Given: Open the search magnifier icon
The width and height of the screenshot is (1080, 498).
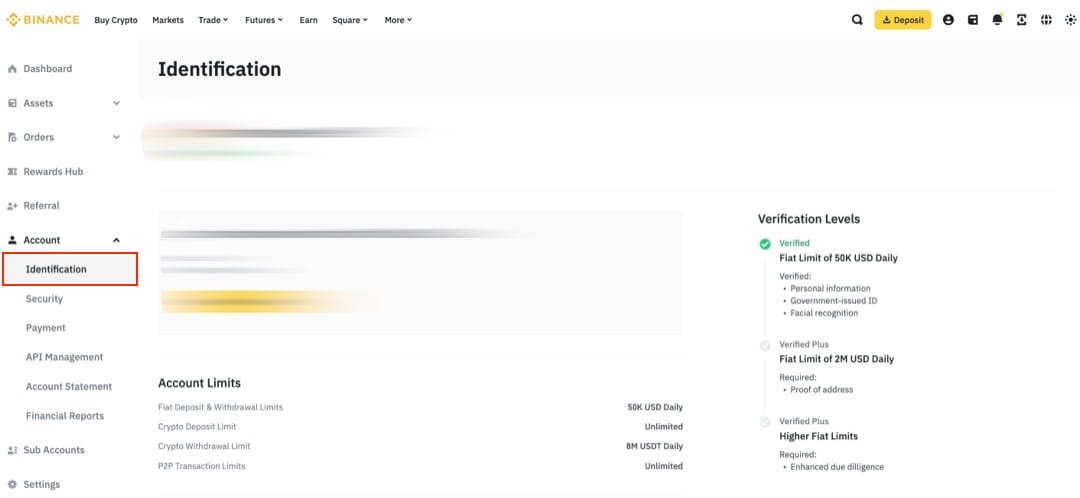Looking at the screenshot, I should tap(857, 20).
